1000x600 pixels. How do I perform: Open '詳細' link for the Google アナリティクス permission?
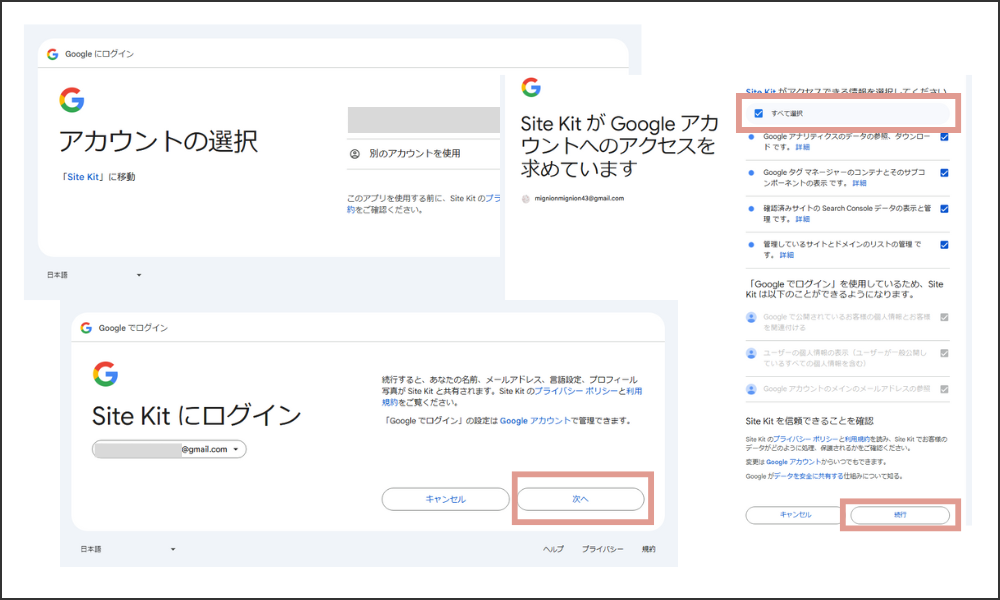click(x=802, y=147)
